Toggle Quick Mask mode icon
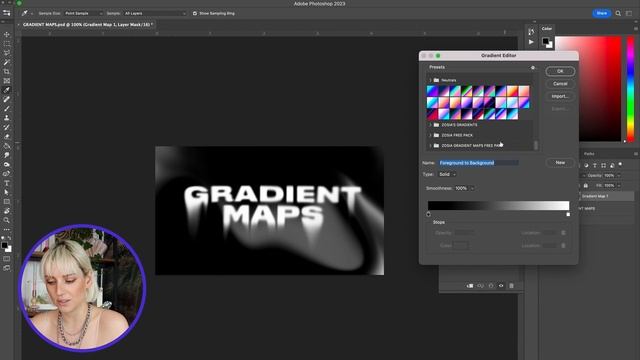Screen dimensions: 640x360 click(x=7, y=259)
